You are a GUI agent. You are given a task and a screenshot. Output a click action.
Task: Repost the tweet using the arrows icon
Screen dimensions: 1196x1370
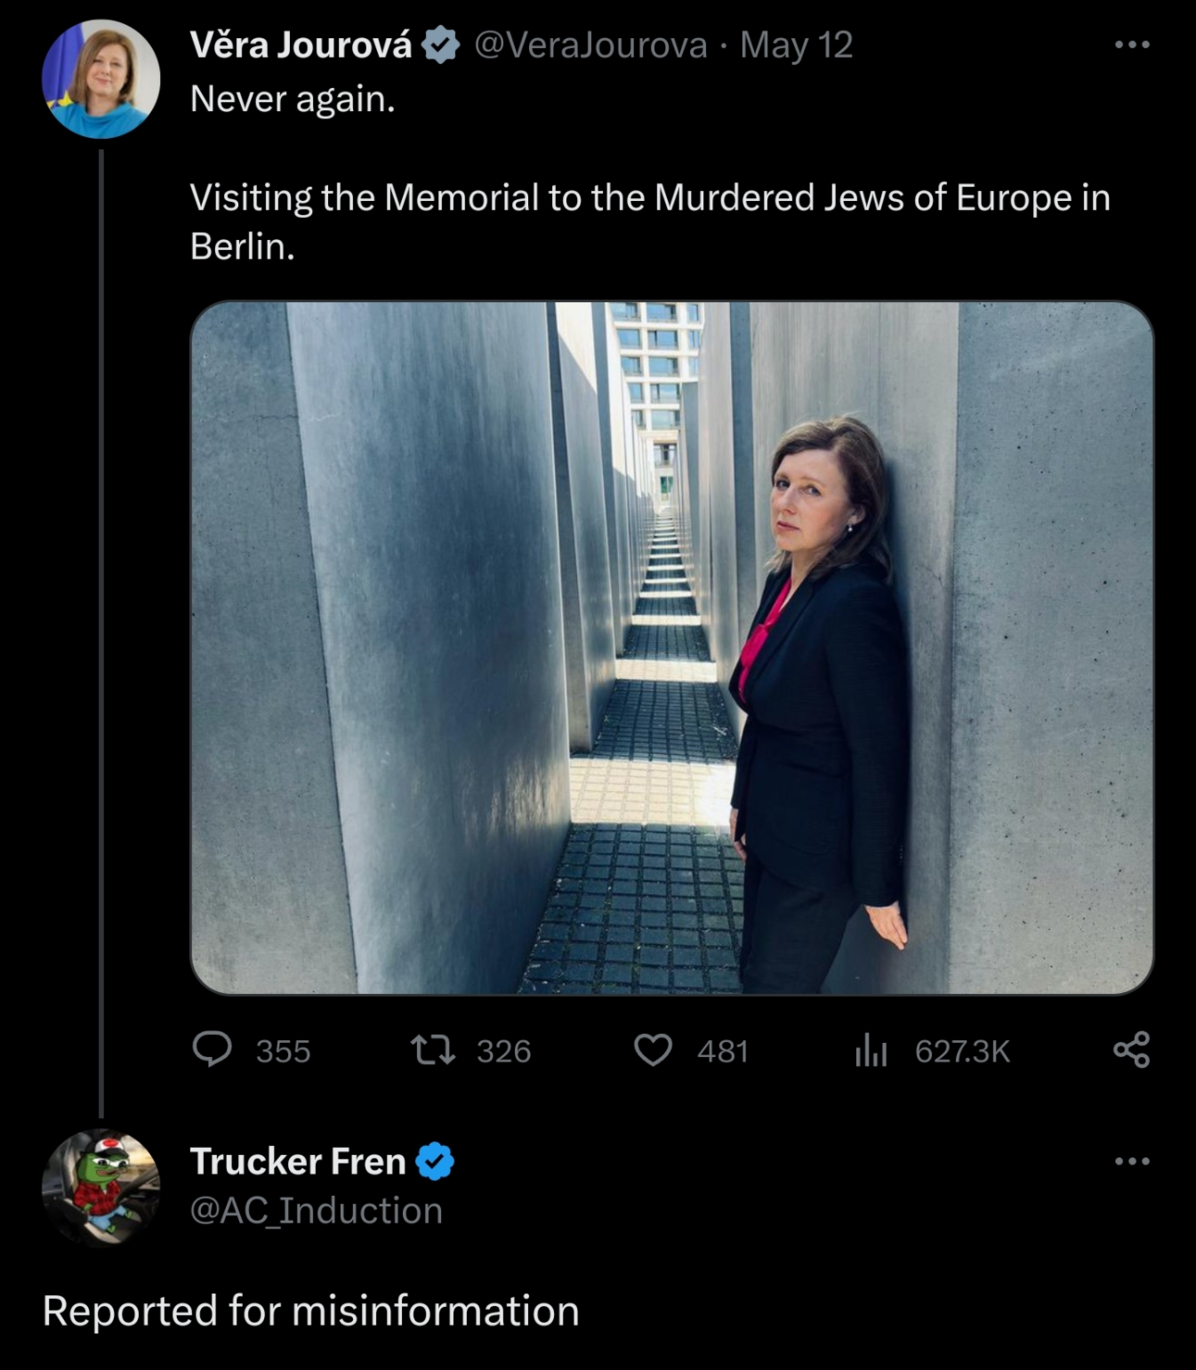click(x=433, y=1050)
